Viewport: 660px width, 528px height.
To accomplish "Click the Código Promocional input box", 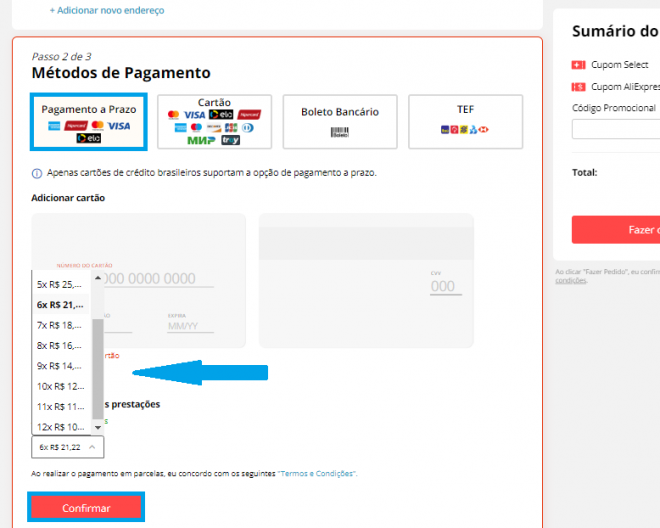I will pos(616,129).
